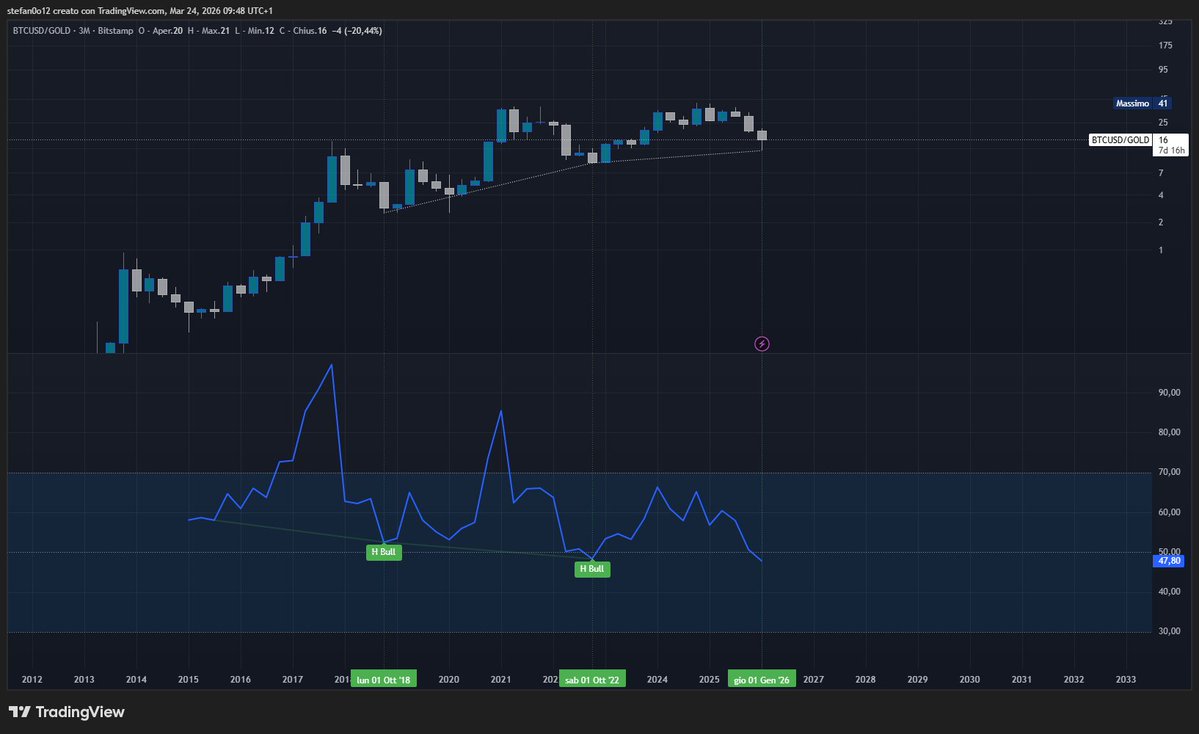Select the H Bull label near 2018

[384, 552]
